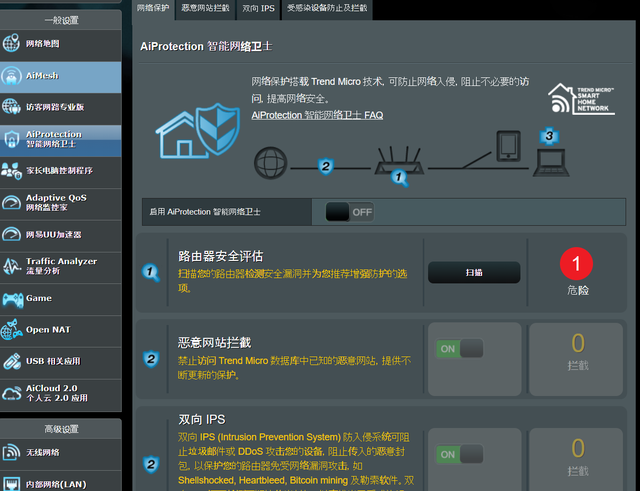
Task: Open the 网络地图 globe icon
Action: (x=11, y=43)
